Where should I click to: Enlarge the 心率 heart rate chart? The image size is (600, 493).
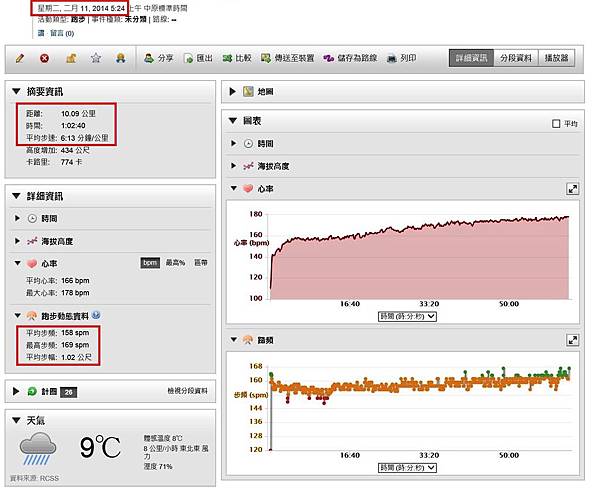click(572, 189)
